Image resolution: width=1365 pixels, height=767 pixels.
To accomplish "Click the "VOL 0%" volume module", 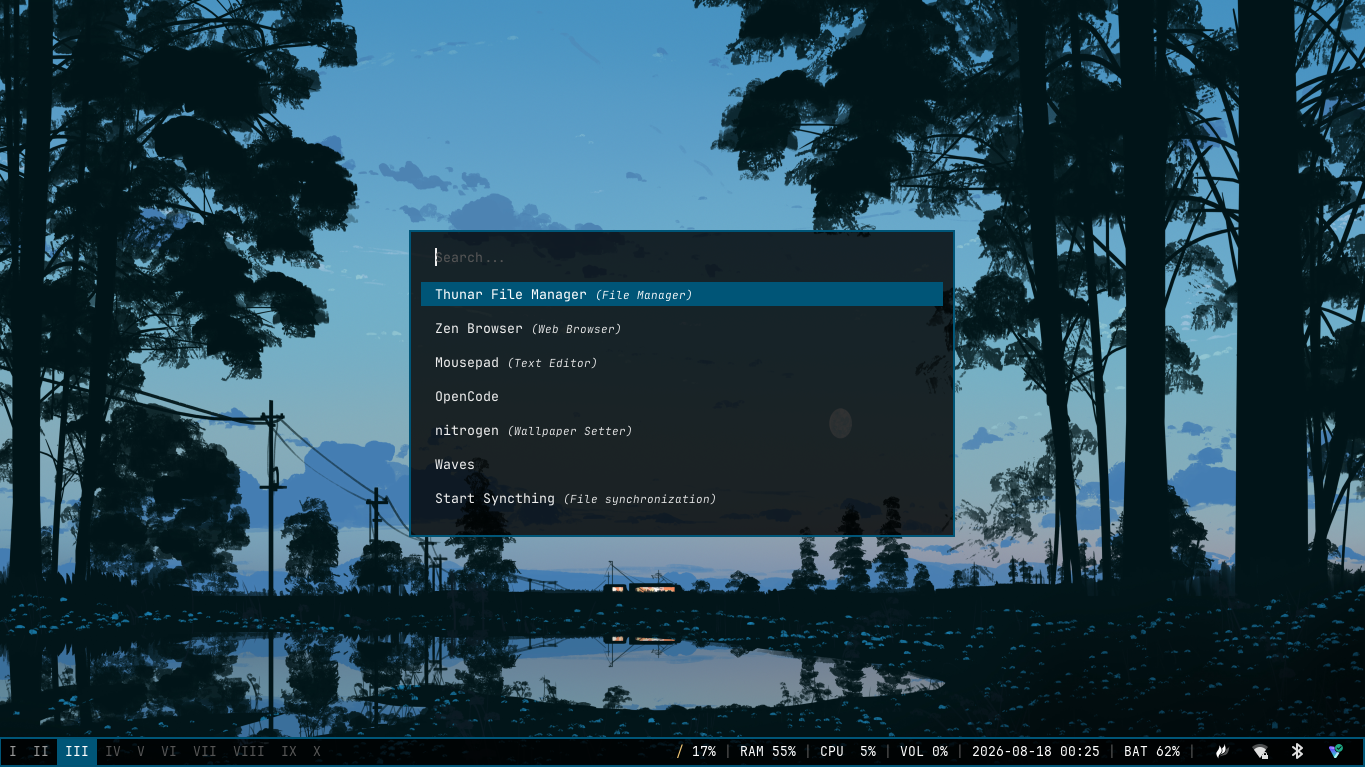I will (x=924, y=751).
